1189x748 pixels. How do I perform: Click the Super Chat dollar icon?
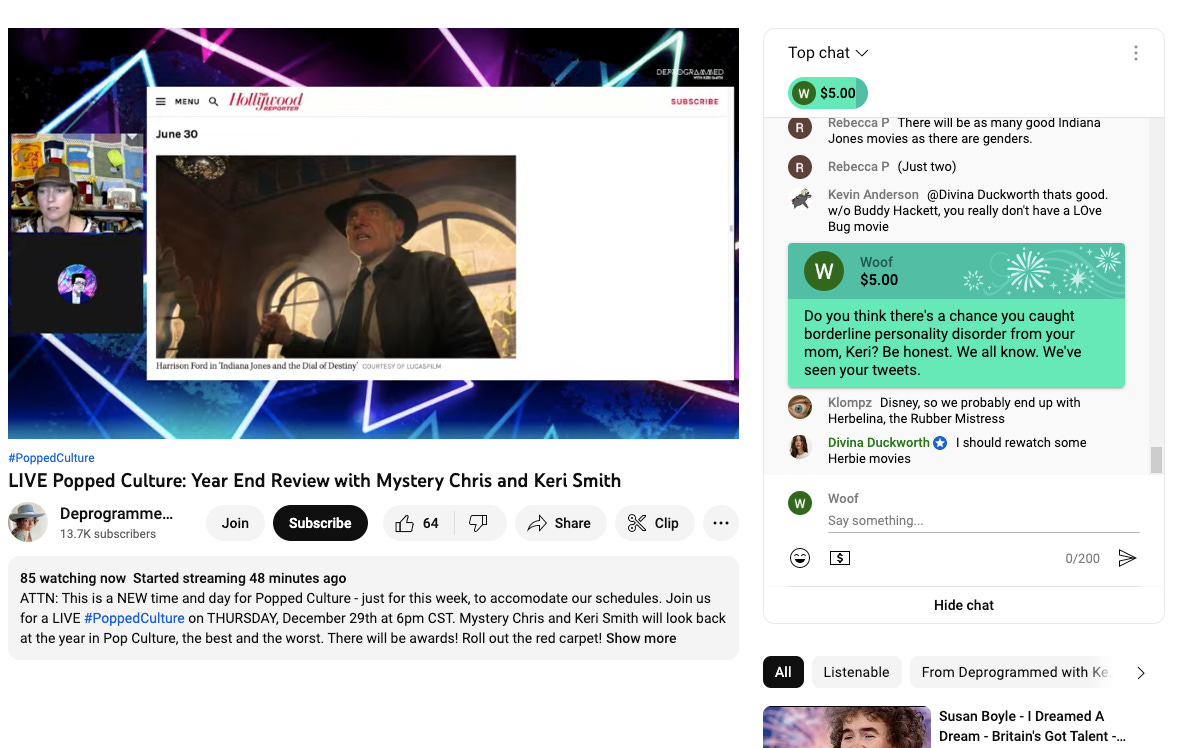click(839, 558)
